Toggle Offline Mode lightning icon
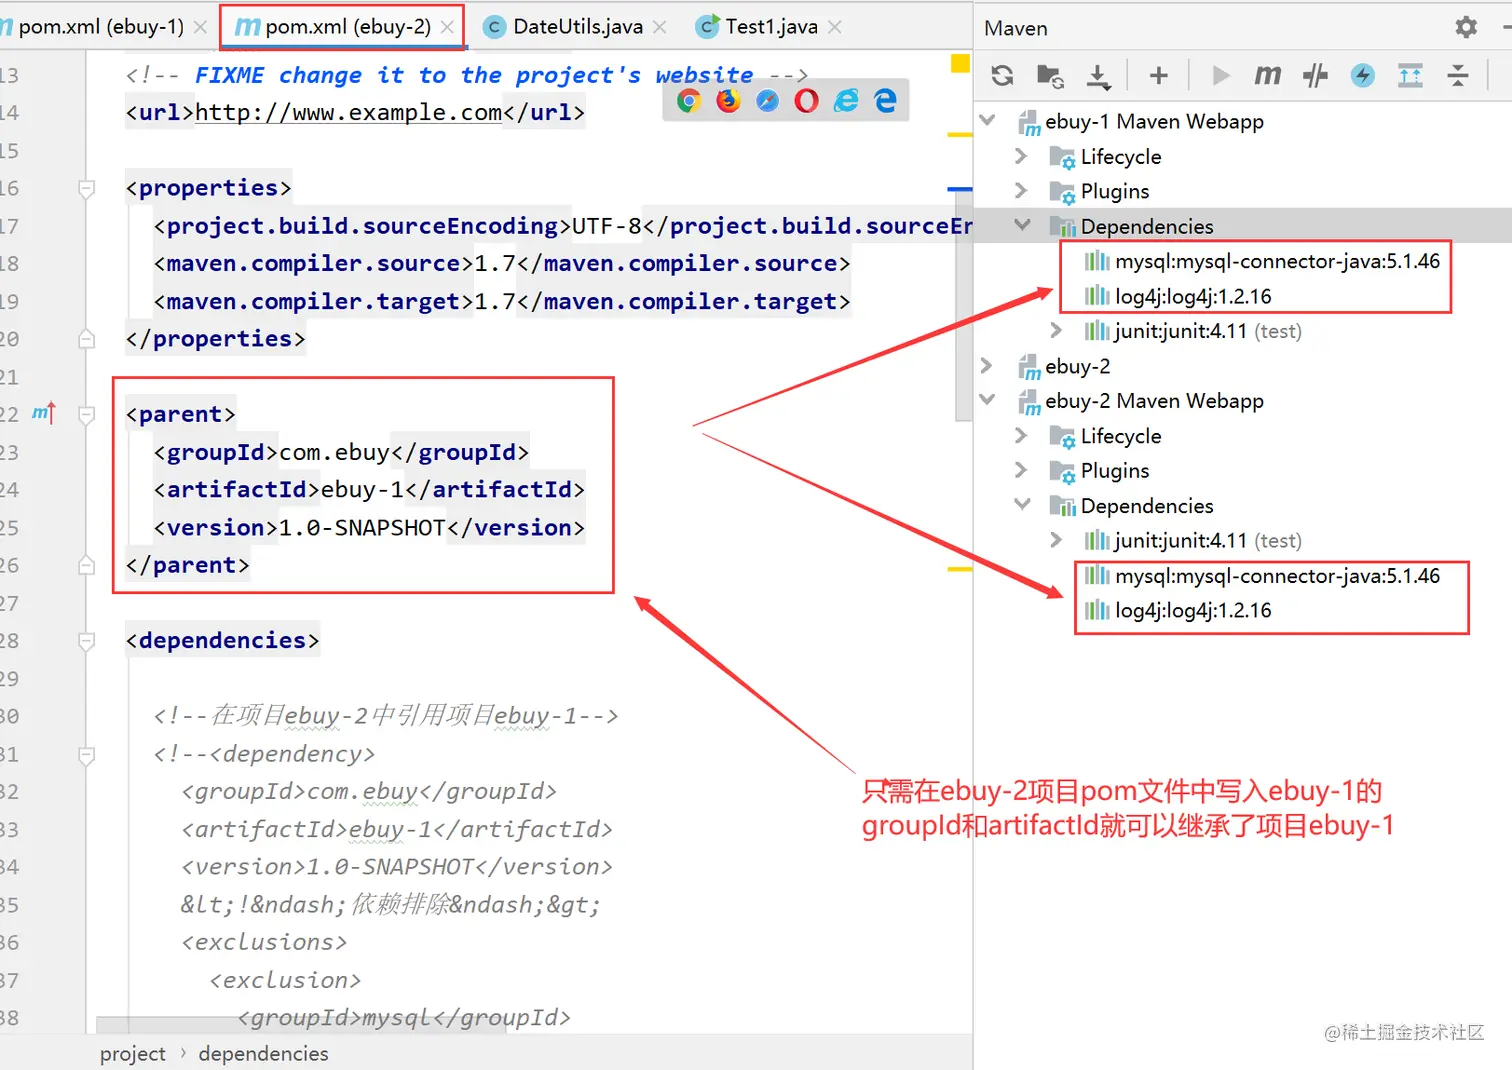Image resolution: width=1512 pixels, height=1070 pixels. click(x=1362, y=75)
